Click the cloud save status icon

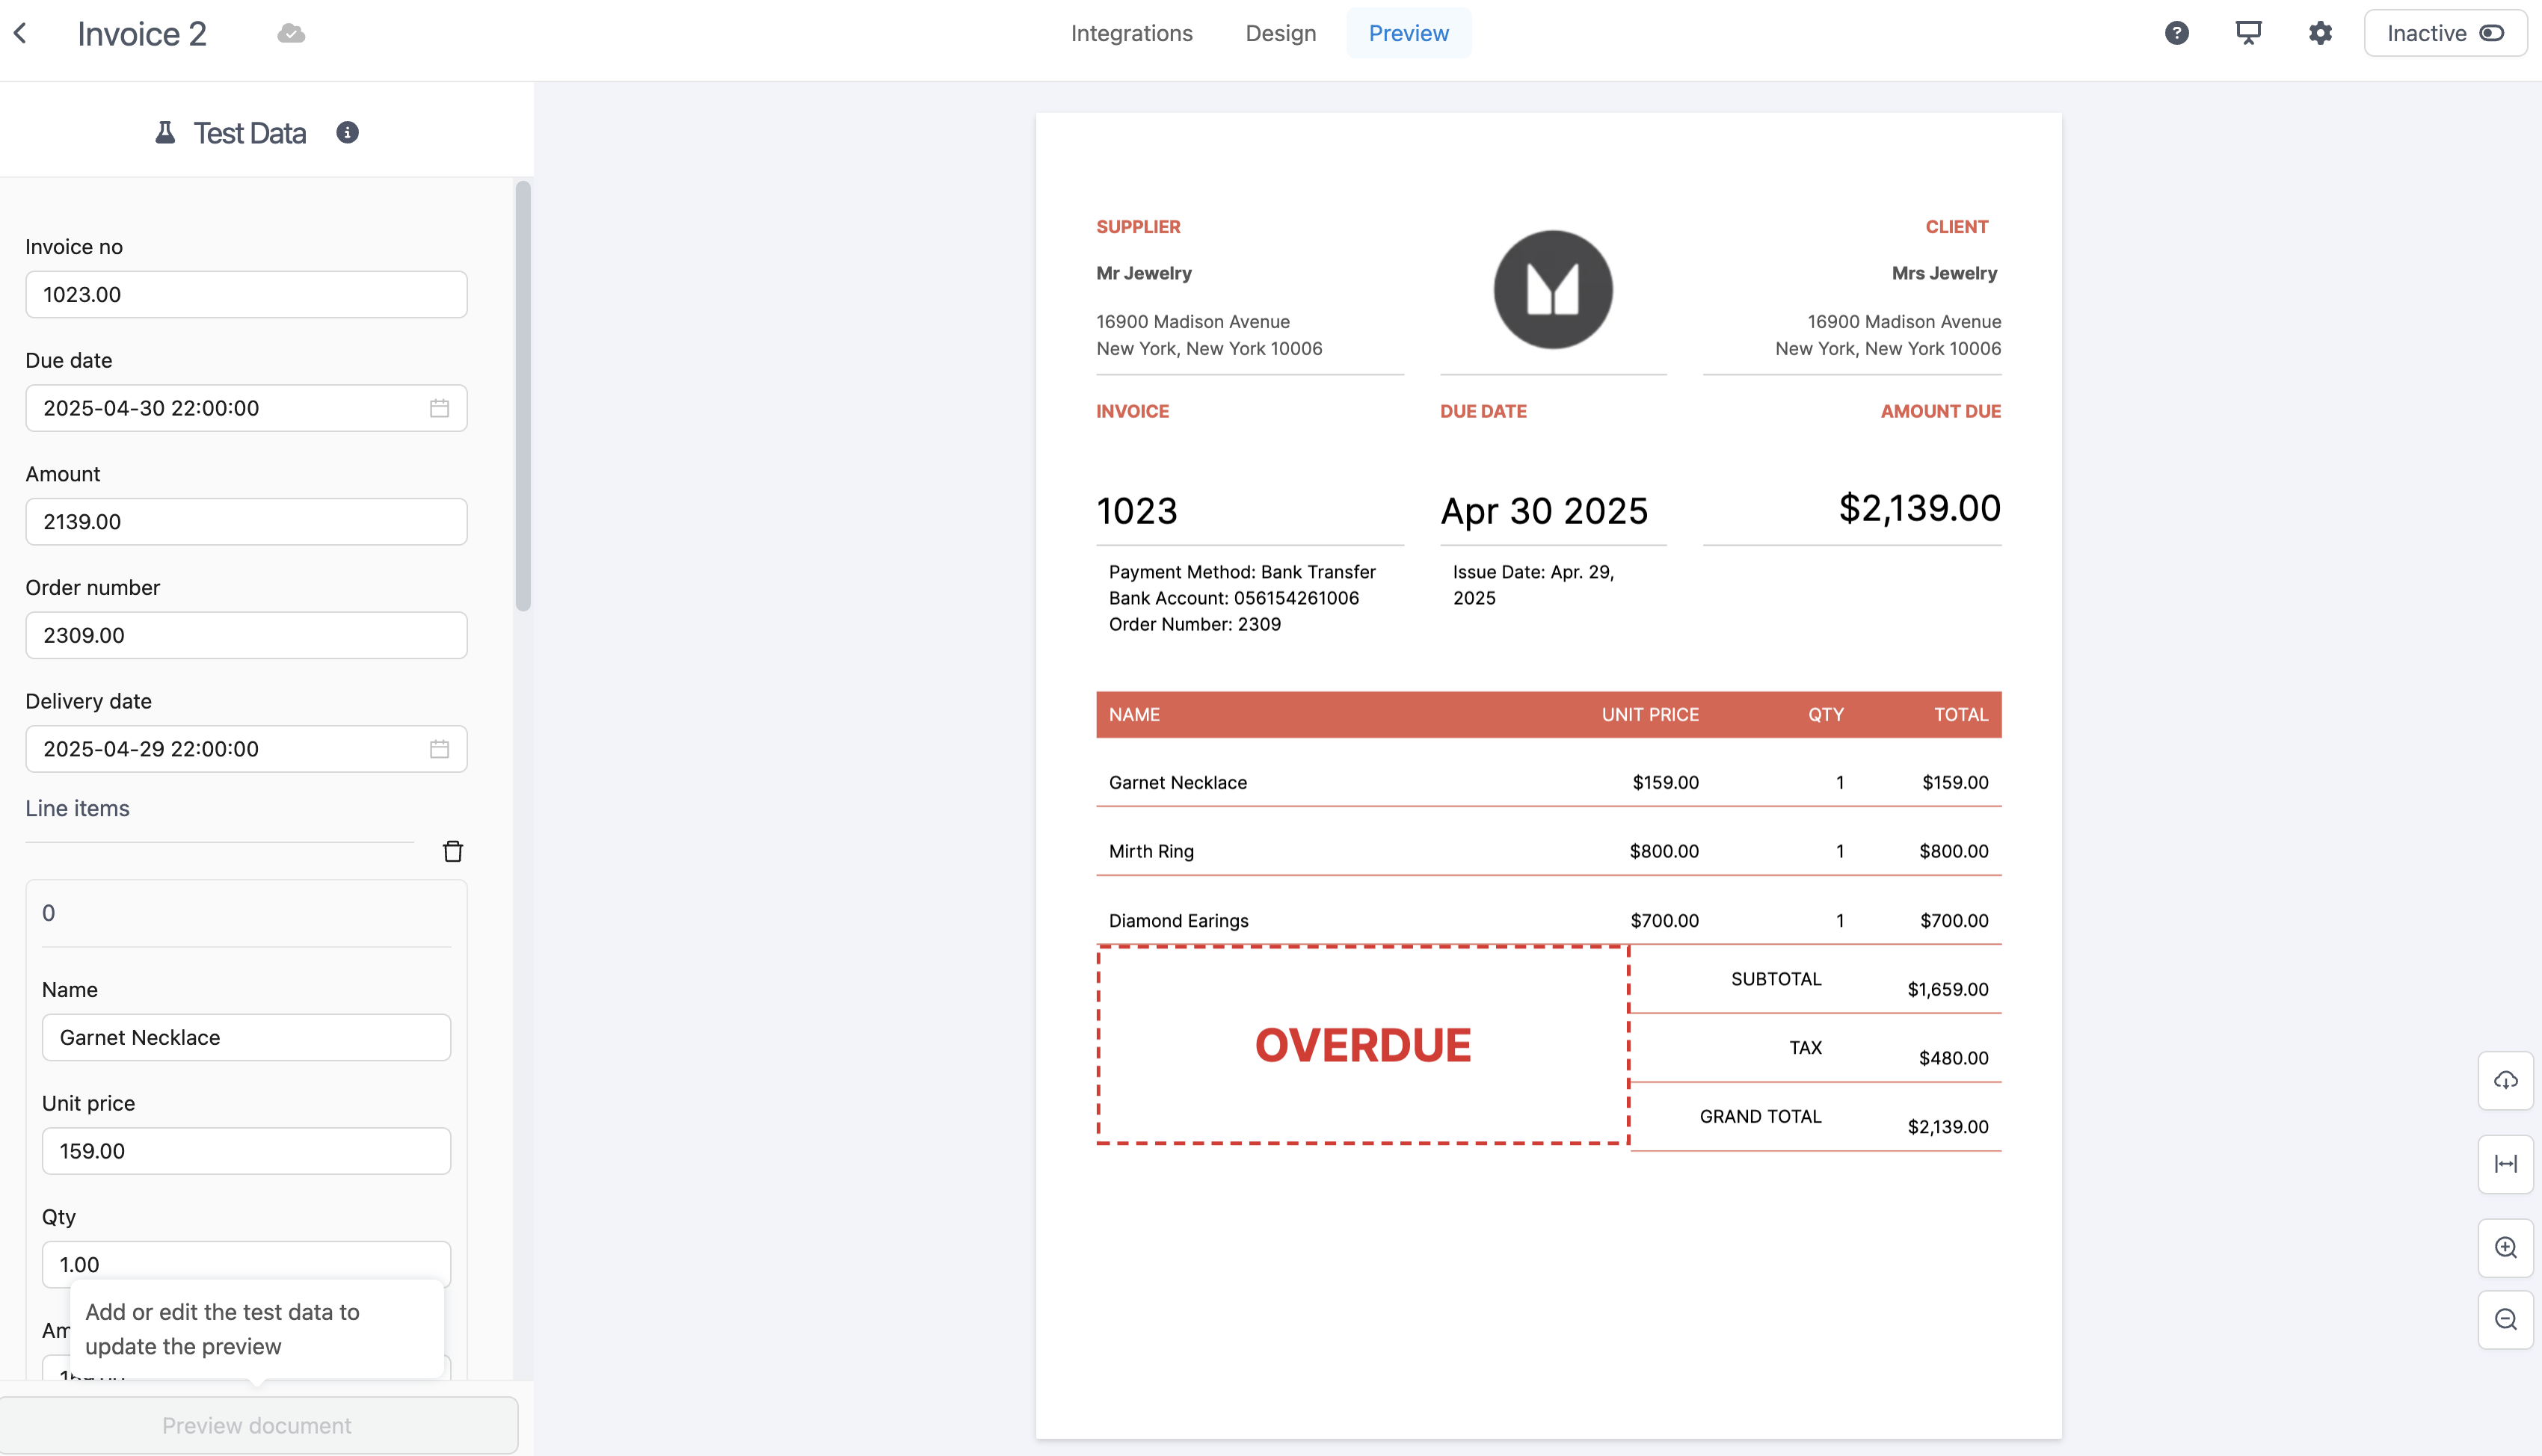pyautogui.click(x=291, y=34)
